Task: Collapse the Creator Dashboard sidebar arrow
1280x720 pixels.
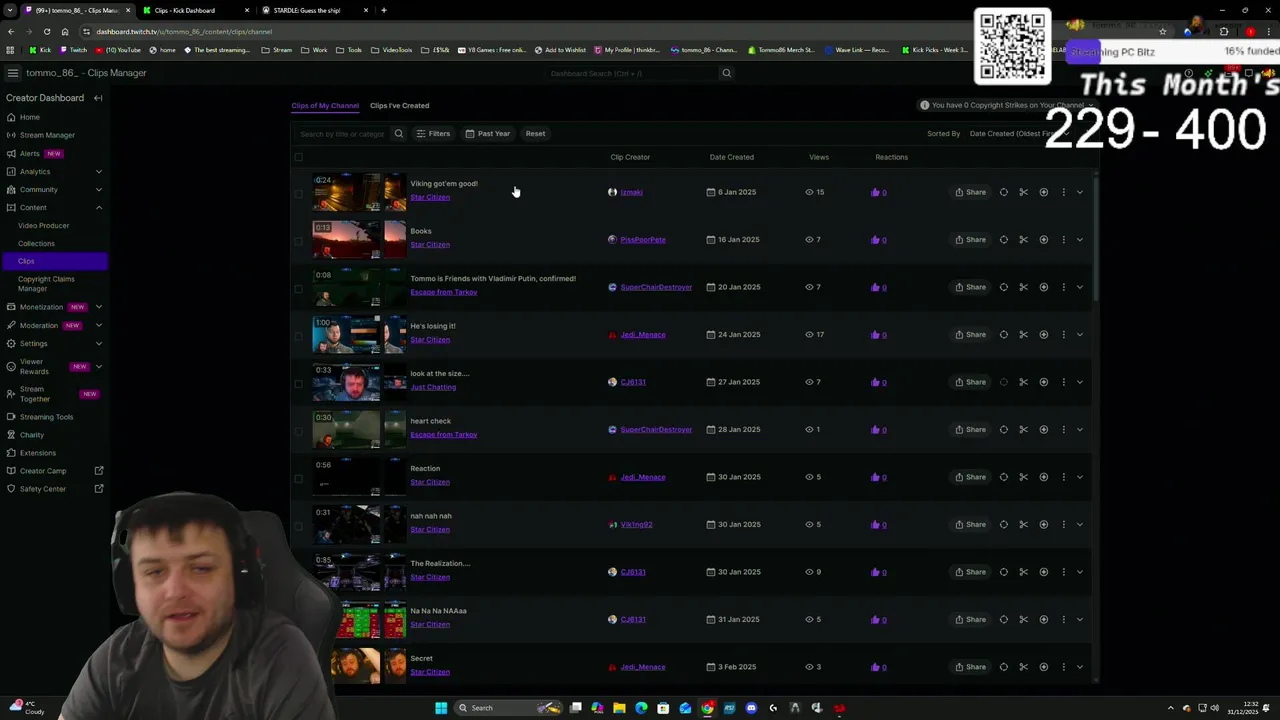Action: coord(98,98)
